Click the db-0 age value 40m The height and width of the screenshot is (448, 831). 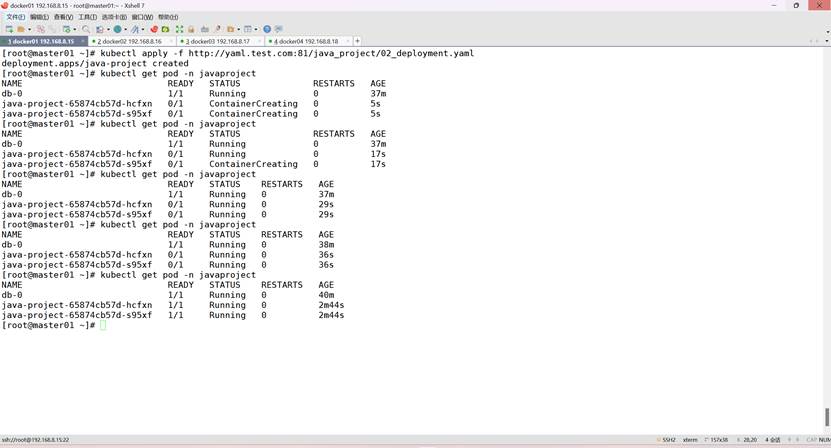tap(326, 295)
